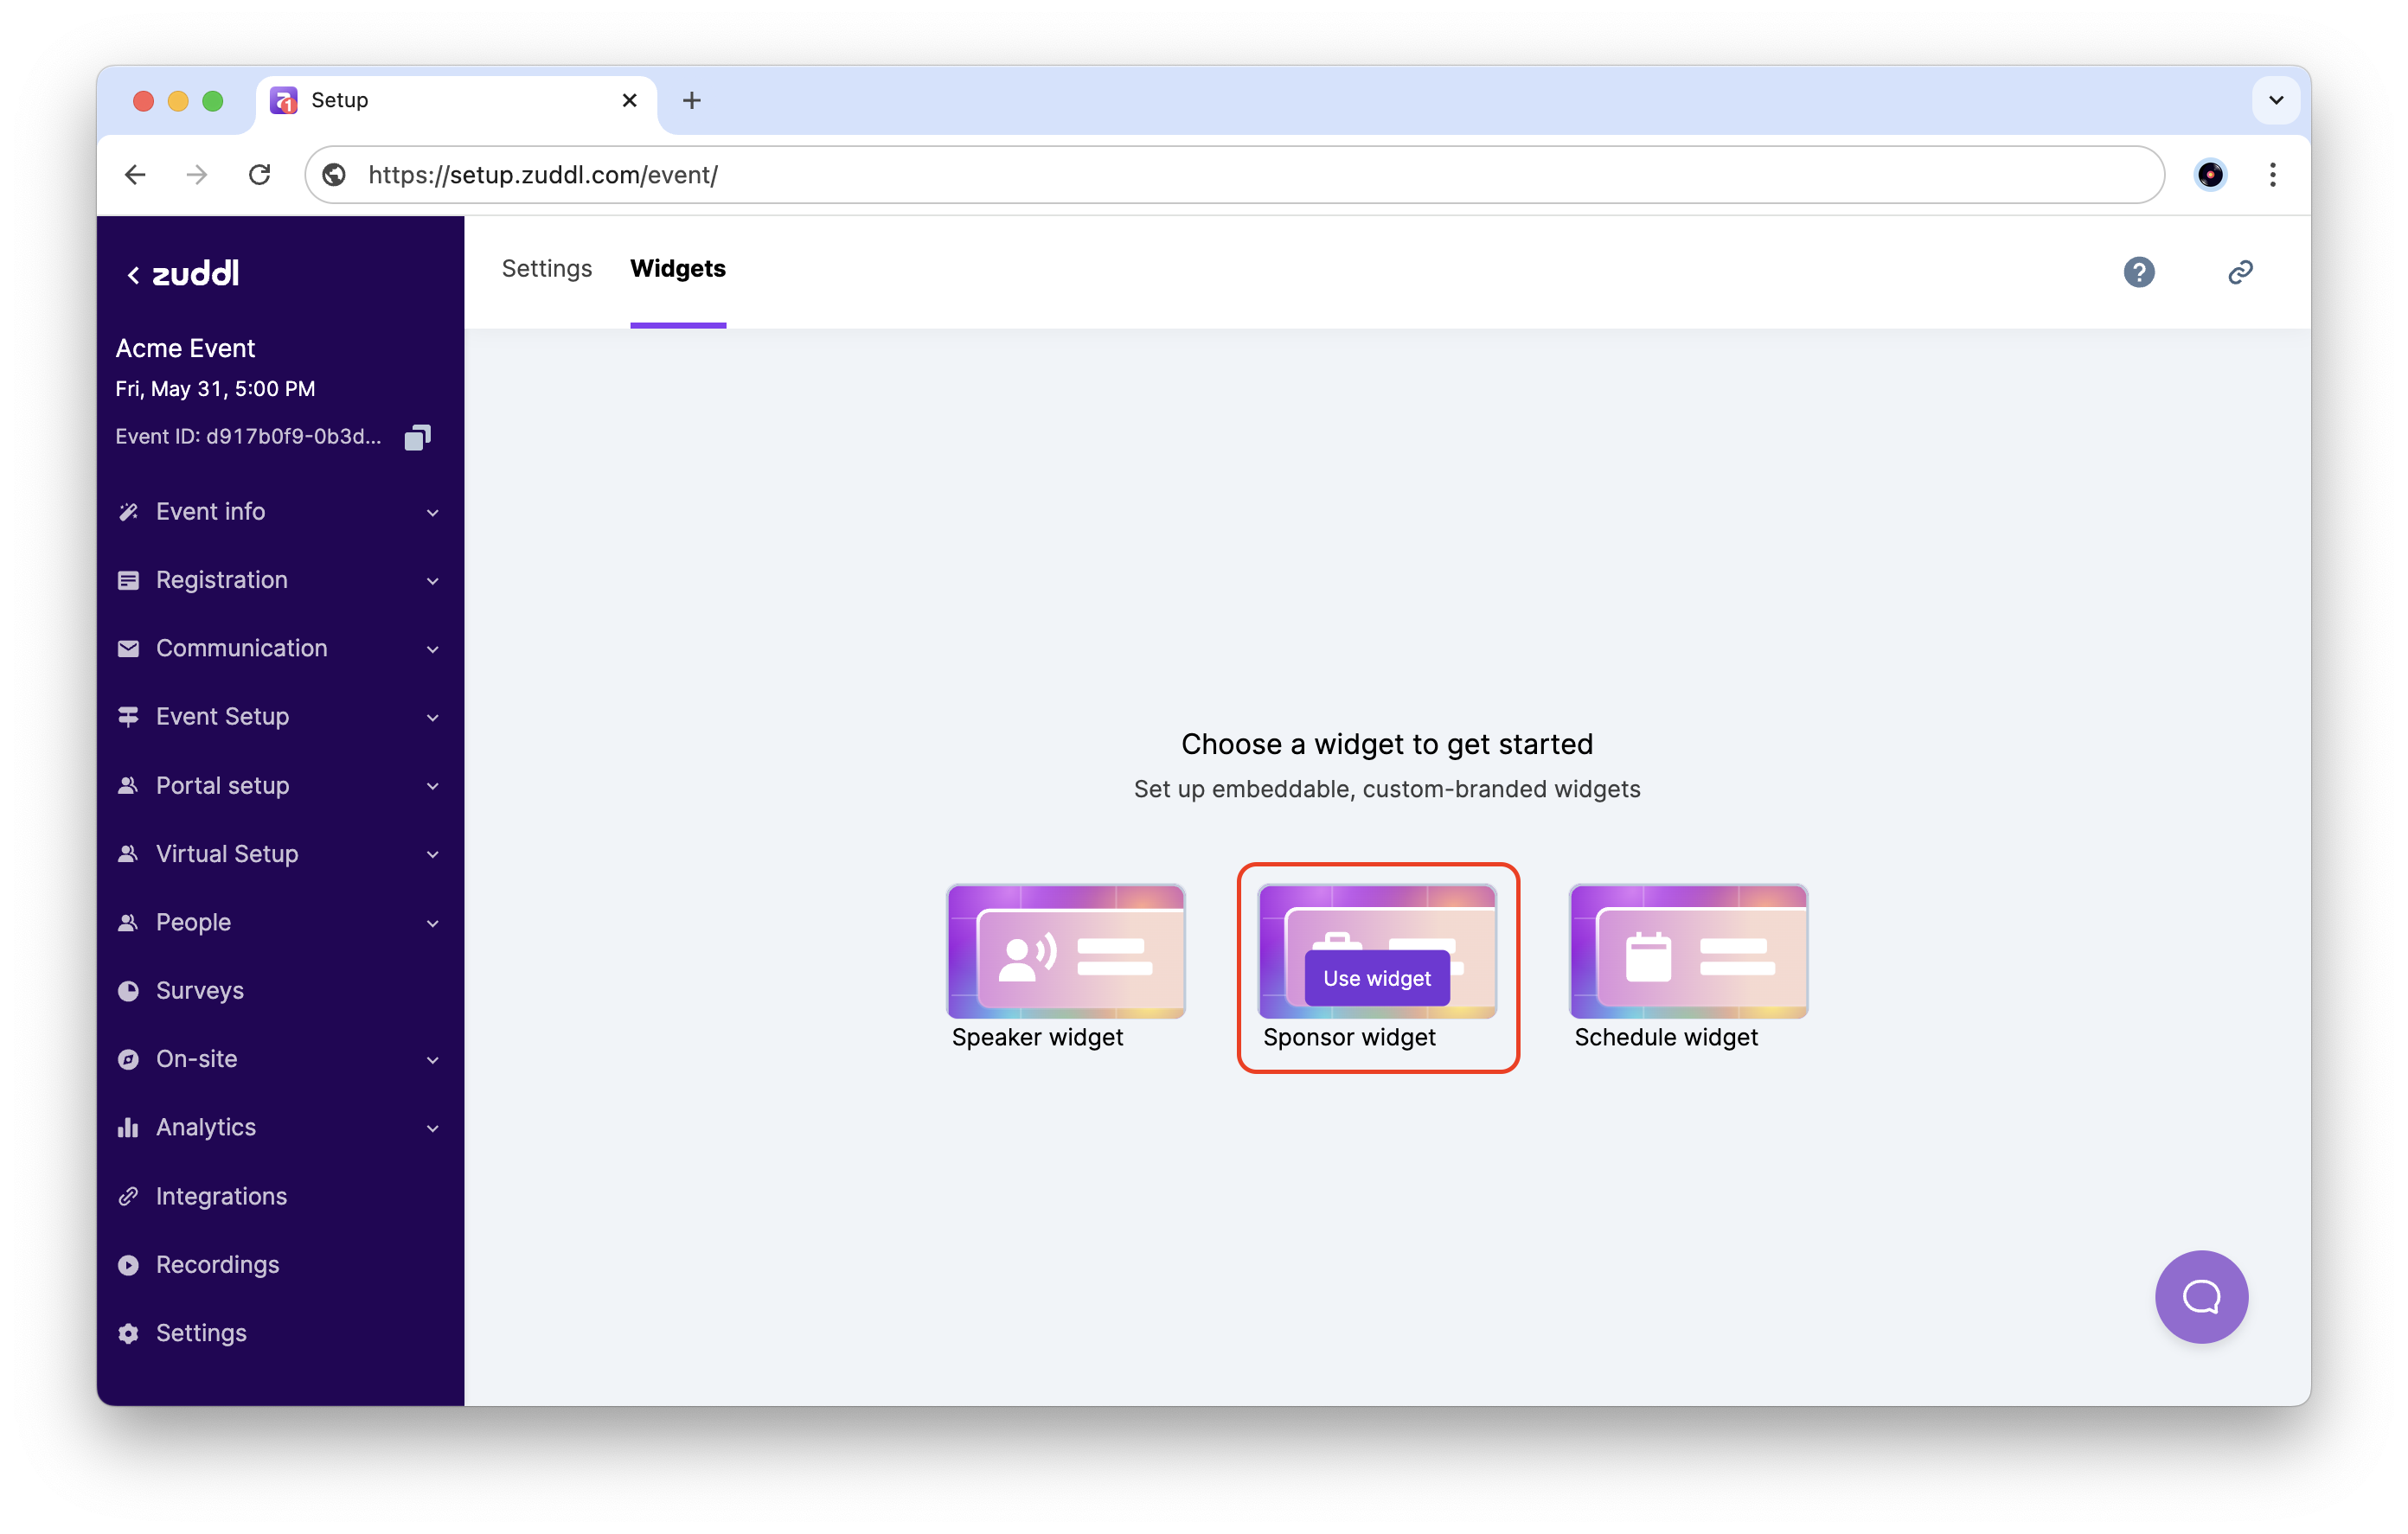Click the Use widget button
2408x1534 pixels.
click(1376, 978)
